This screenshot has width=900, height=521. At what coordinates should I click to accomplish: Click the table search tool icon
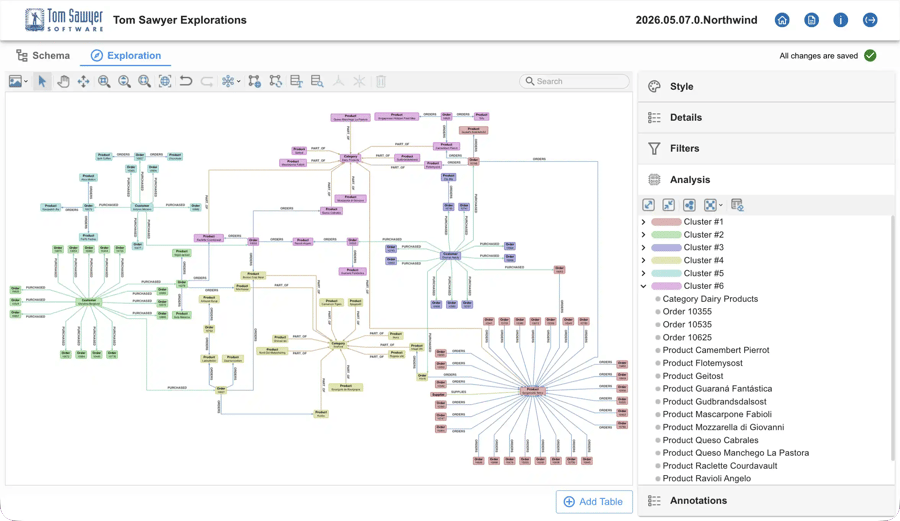pyautogui.click(x=317, y=81)
